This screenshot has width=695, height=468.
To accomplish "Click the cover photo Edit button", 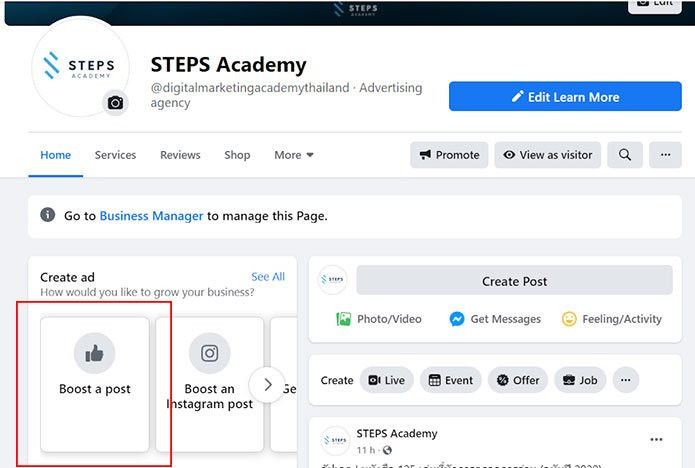I will tap(655, 4).
